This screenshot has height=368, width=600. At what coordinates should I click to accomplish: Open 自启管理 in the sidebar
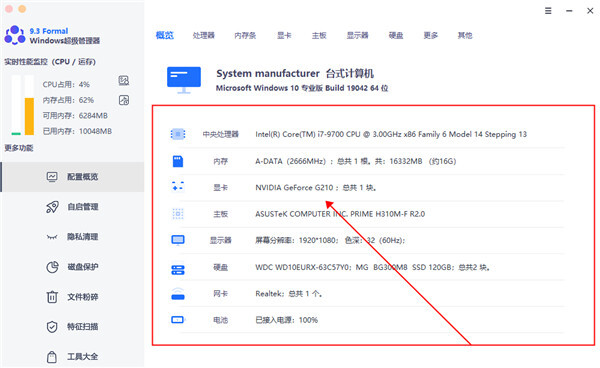(73, 207)
